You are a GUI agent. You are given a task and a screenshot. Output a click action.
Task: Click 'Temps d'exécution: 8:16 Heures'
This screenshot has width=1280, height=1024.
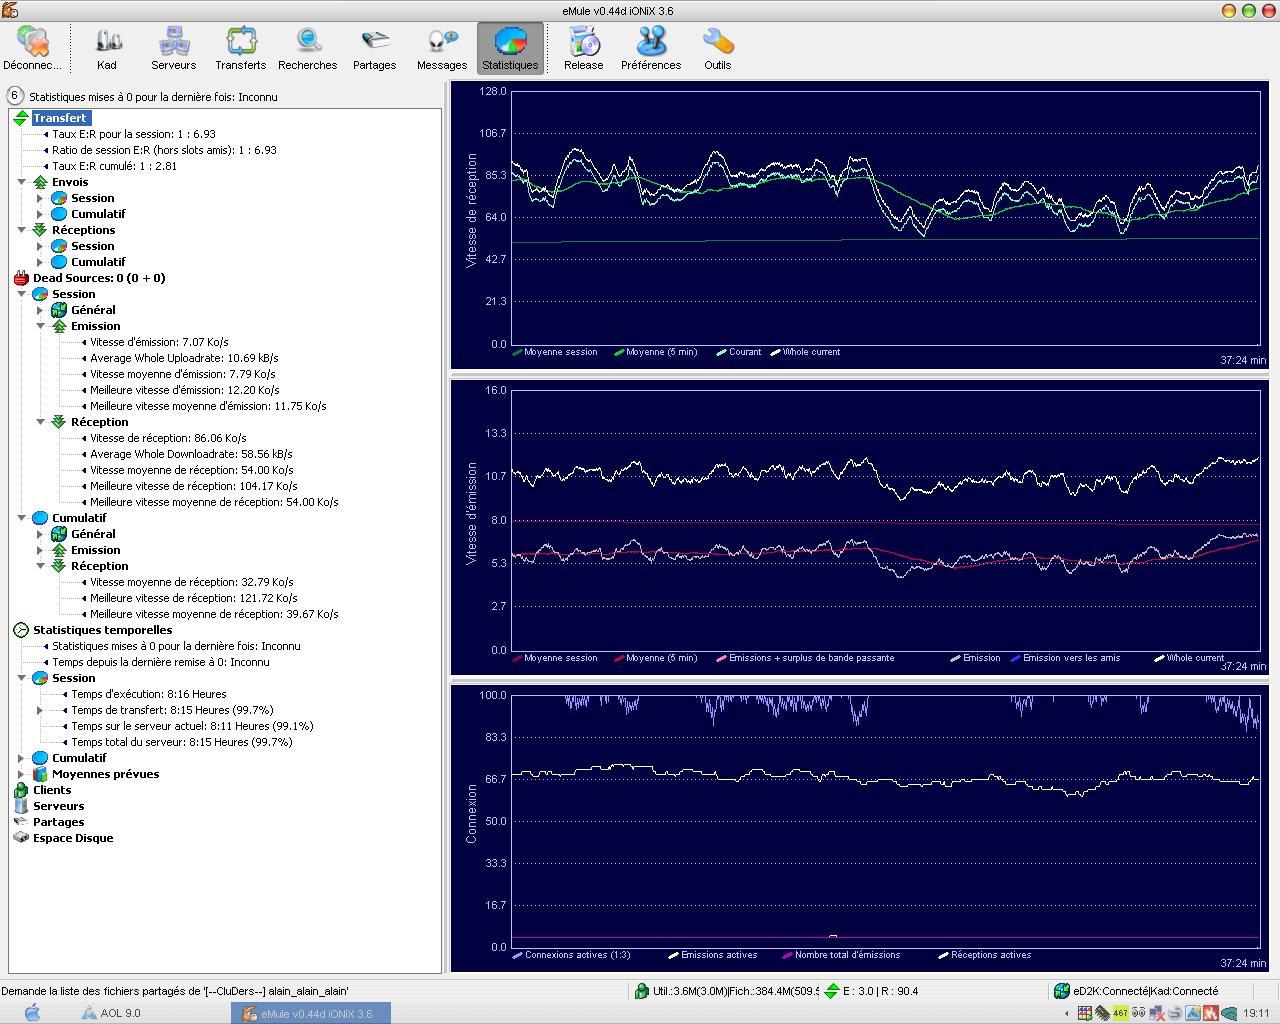pyautogui.click(x=149, y=694)
